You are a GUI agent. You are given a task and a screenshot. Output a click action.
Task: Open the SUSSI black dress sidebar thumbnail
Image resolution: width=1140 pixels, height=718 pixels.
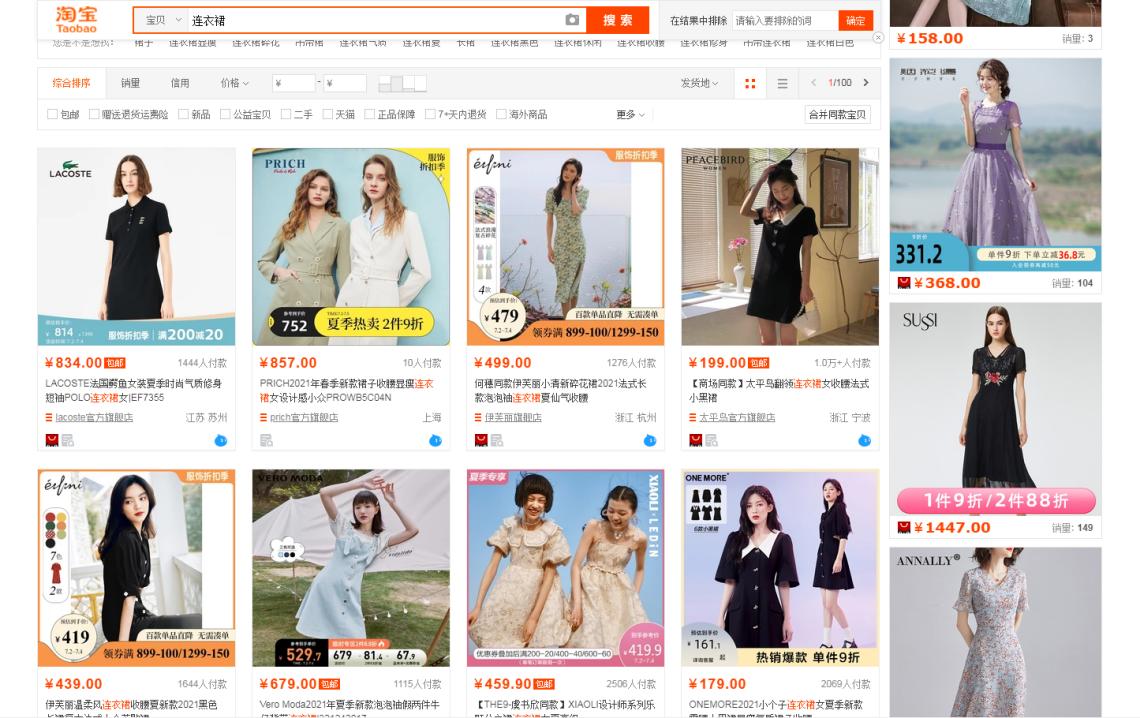pyautogui.click(x=995, y=409)
